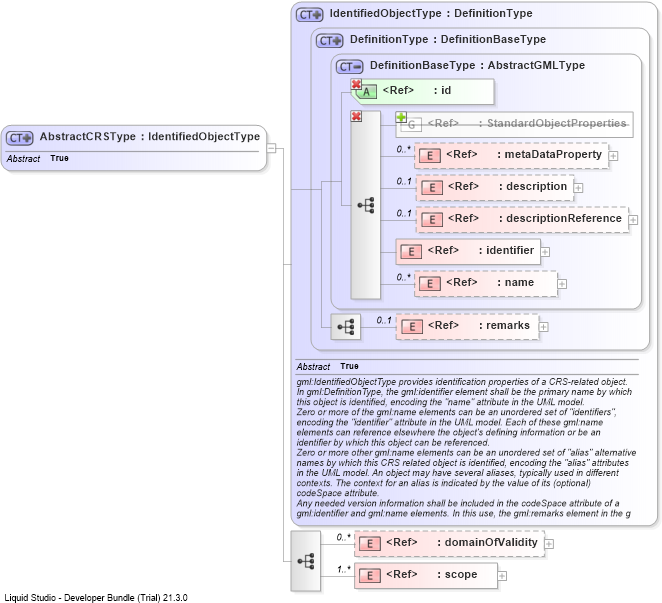
Task: Select the sequence compositor beside domainOfValidity and scope
Action: pos(306,561)
